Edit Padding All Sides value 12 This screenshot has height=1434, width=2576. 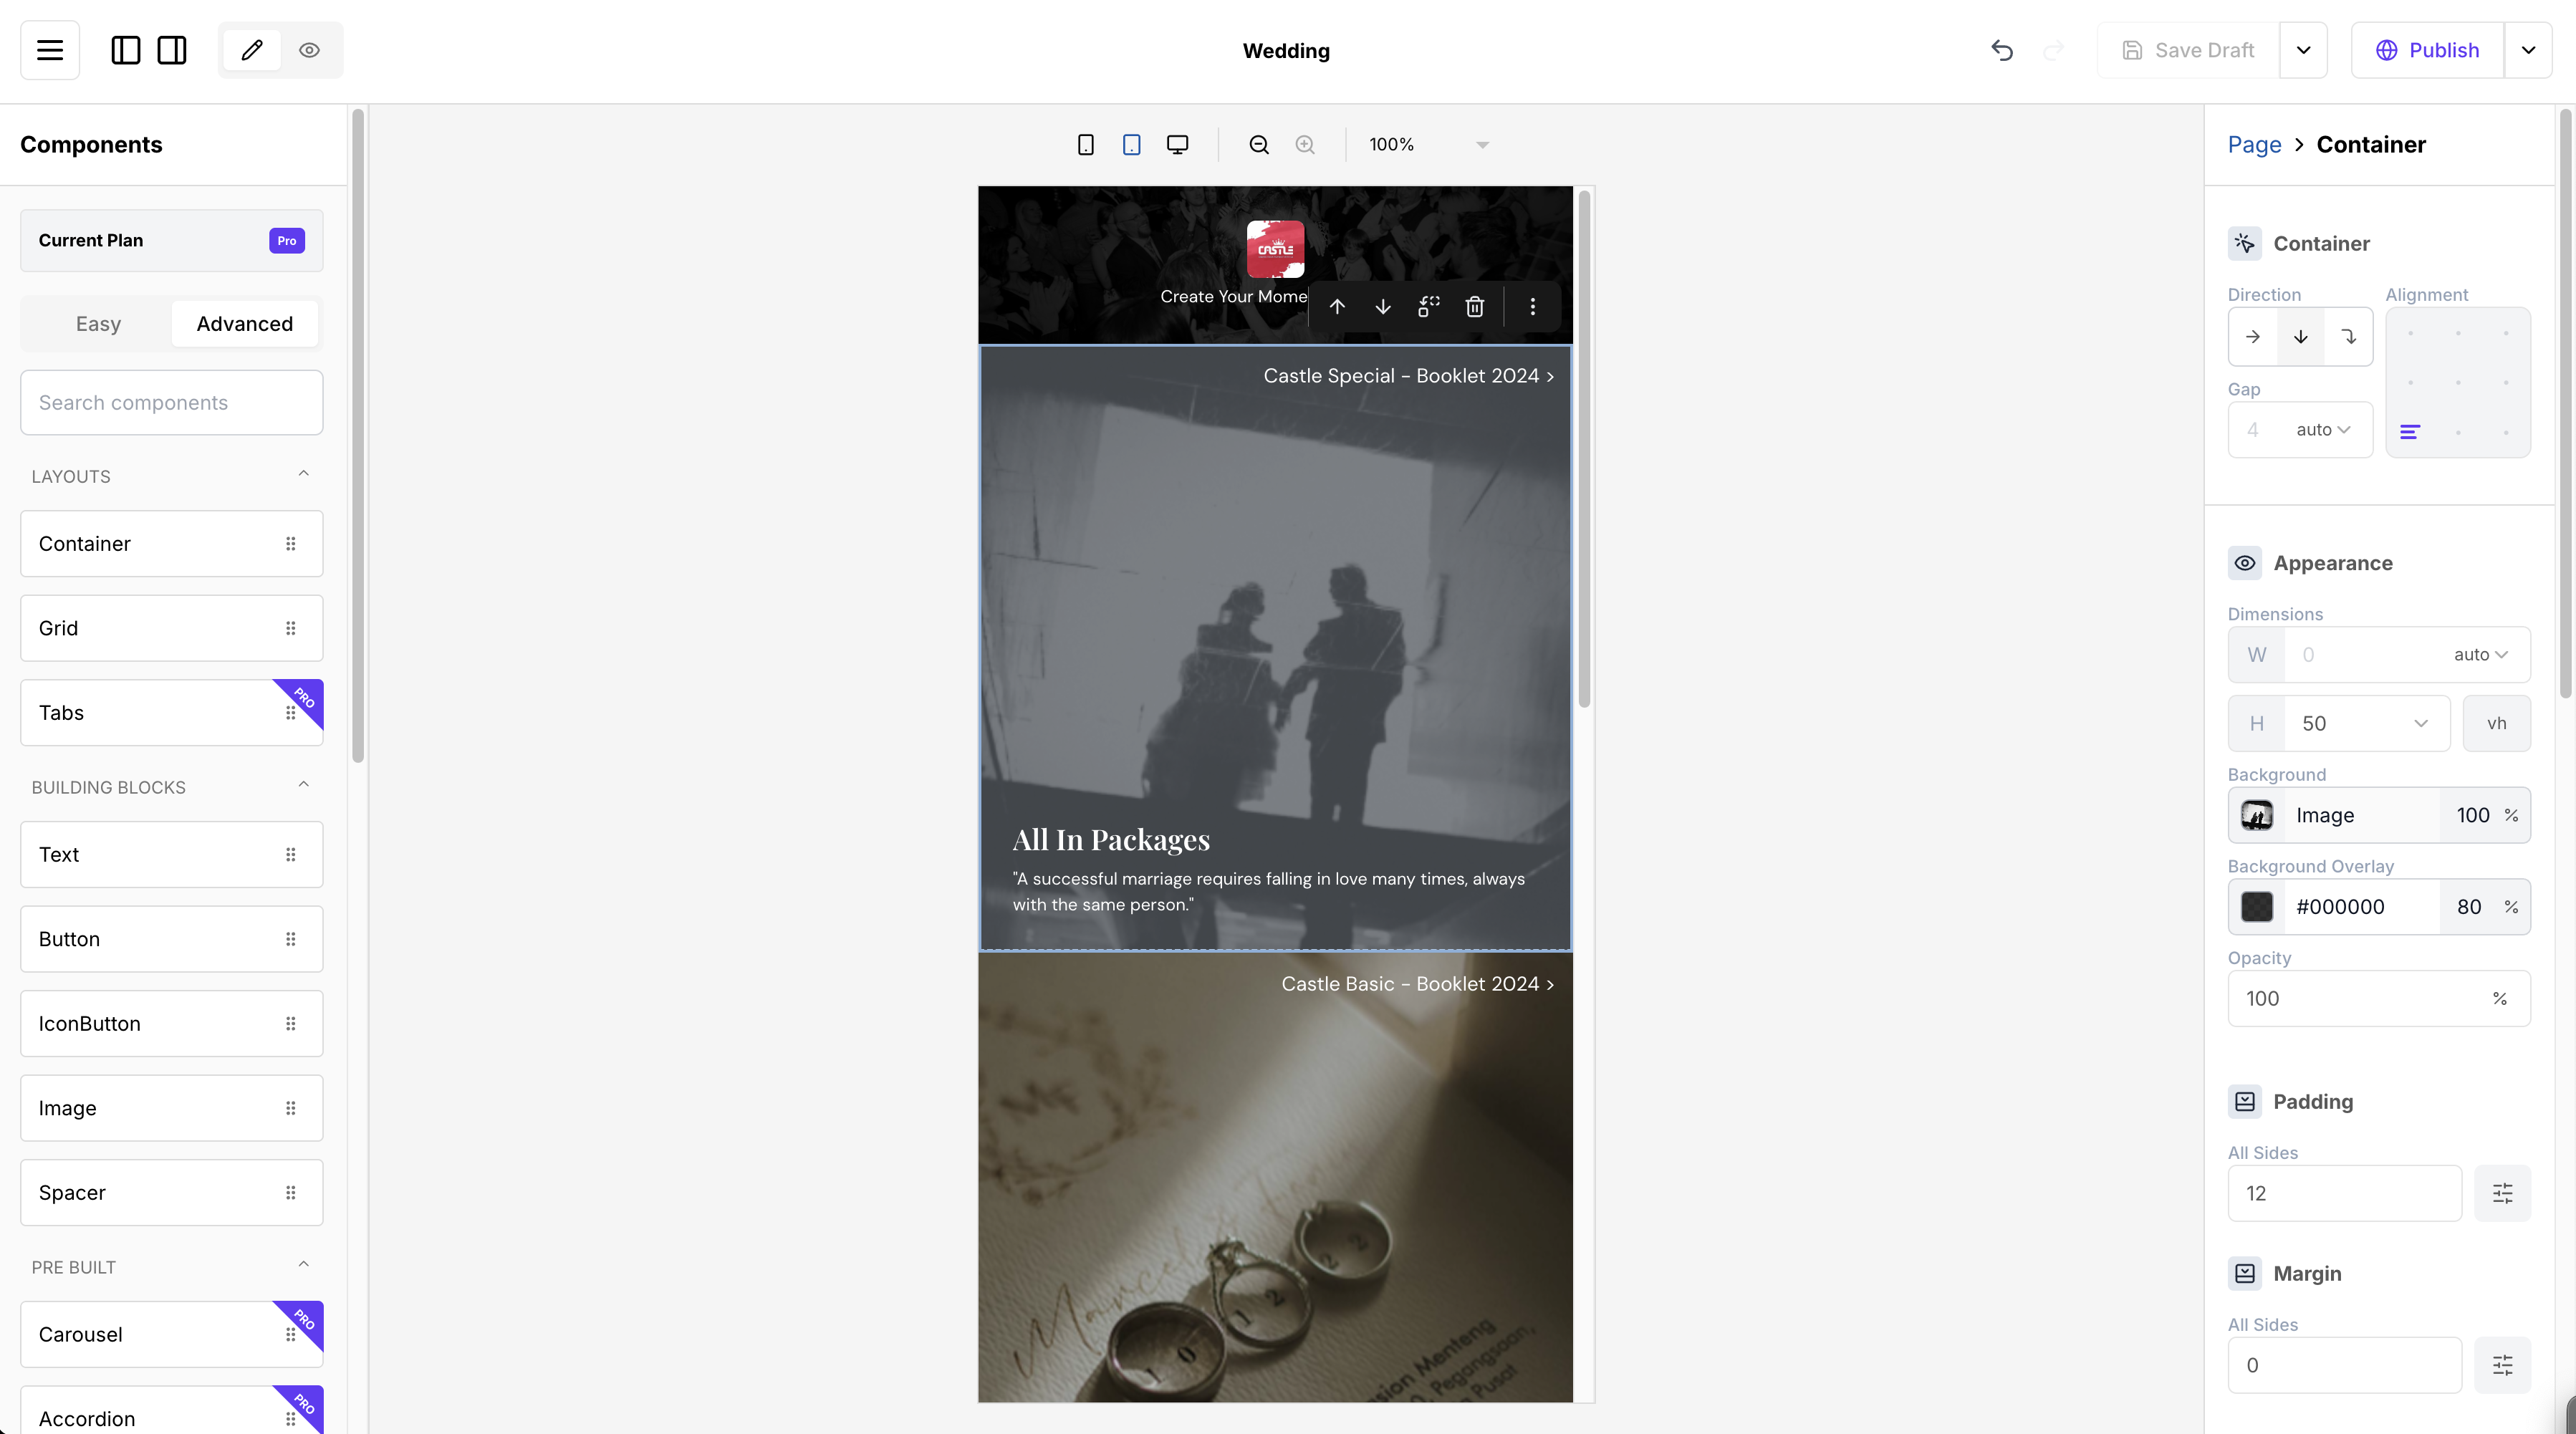click(x=2345, y=1194)
